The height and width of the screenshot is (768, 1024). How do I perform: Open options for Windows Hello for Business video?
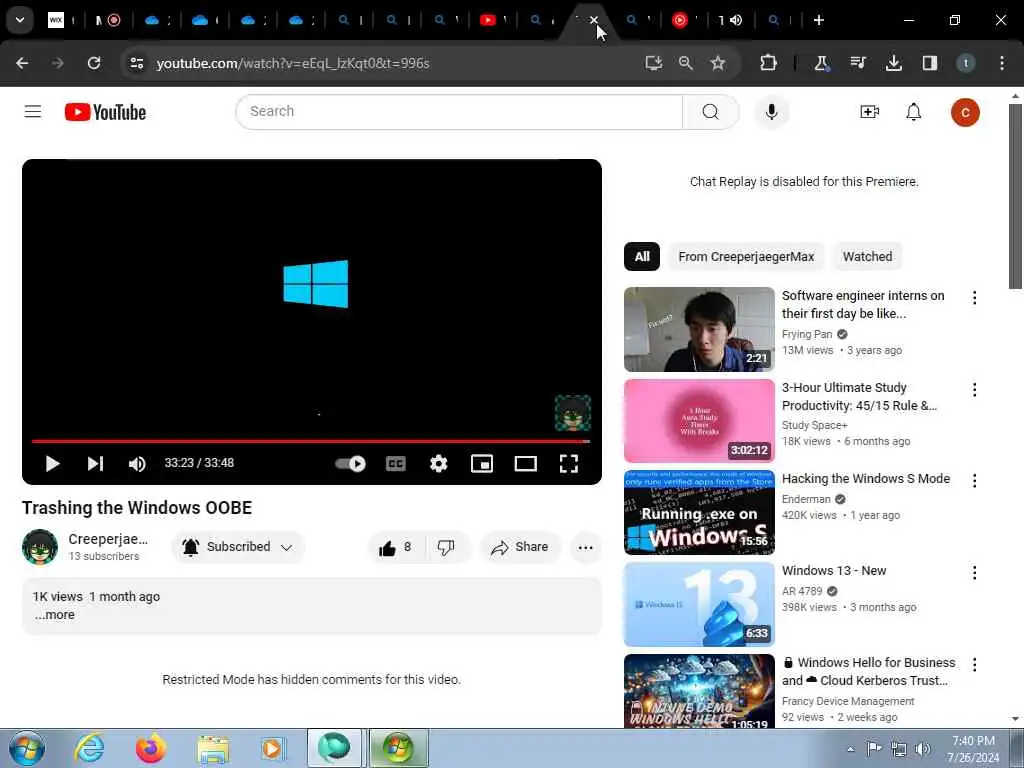[974, 665]
